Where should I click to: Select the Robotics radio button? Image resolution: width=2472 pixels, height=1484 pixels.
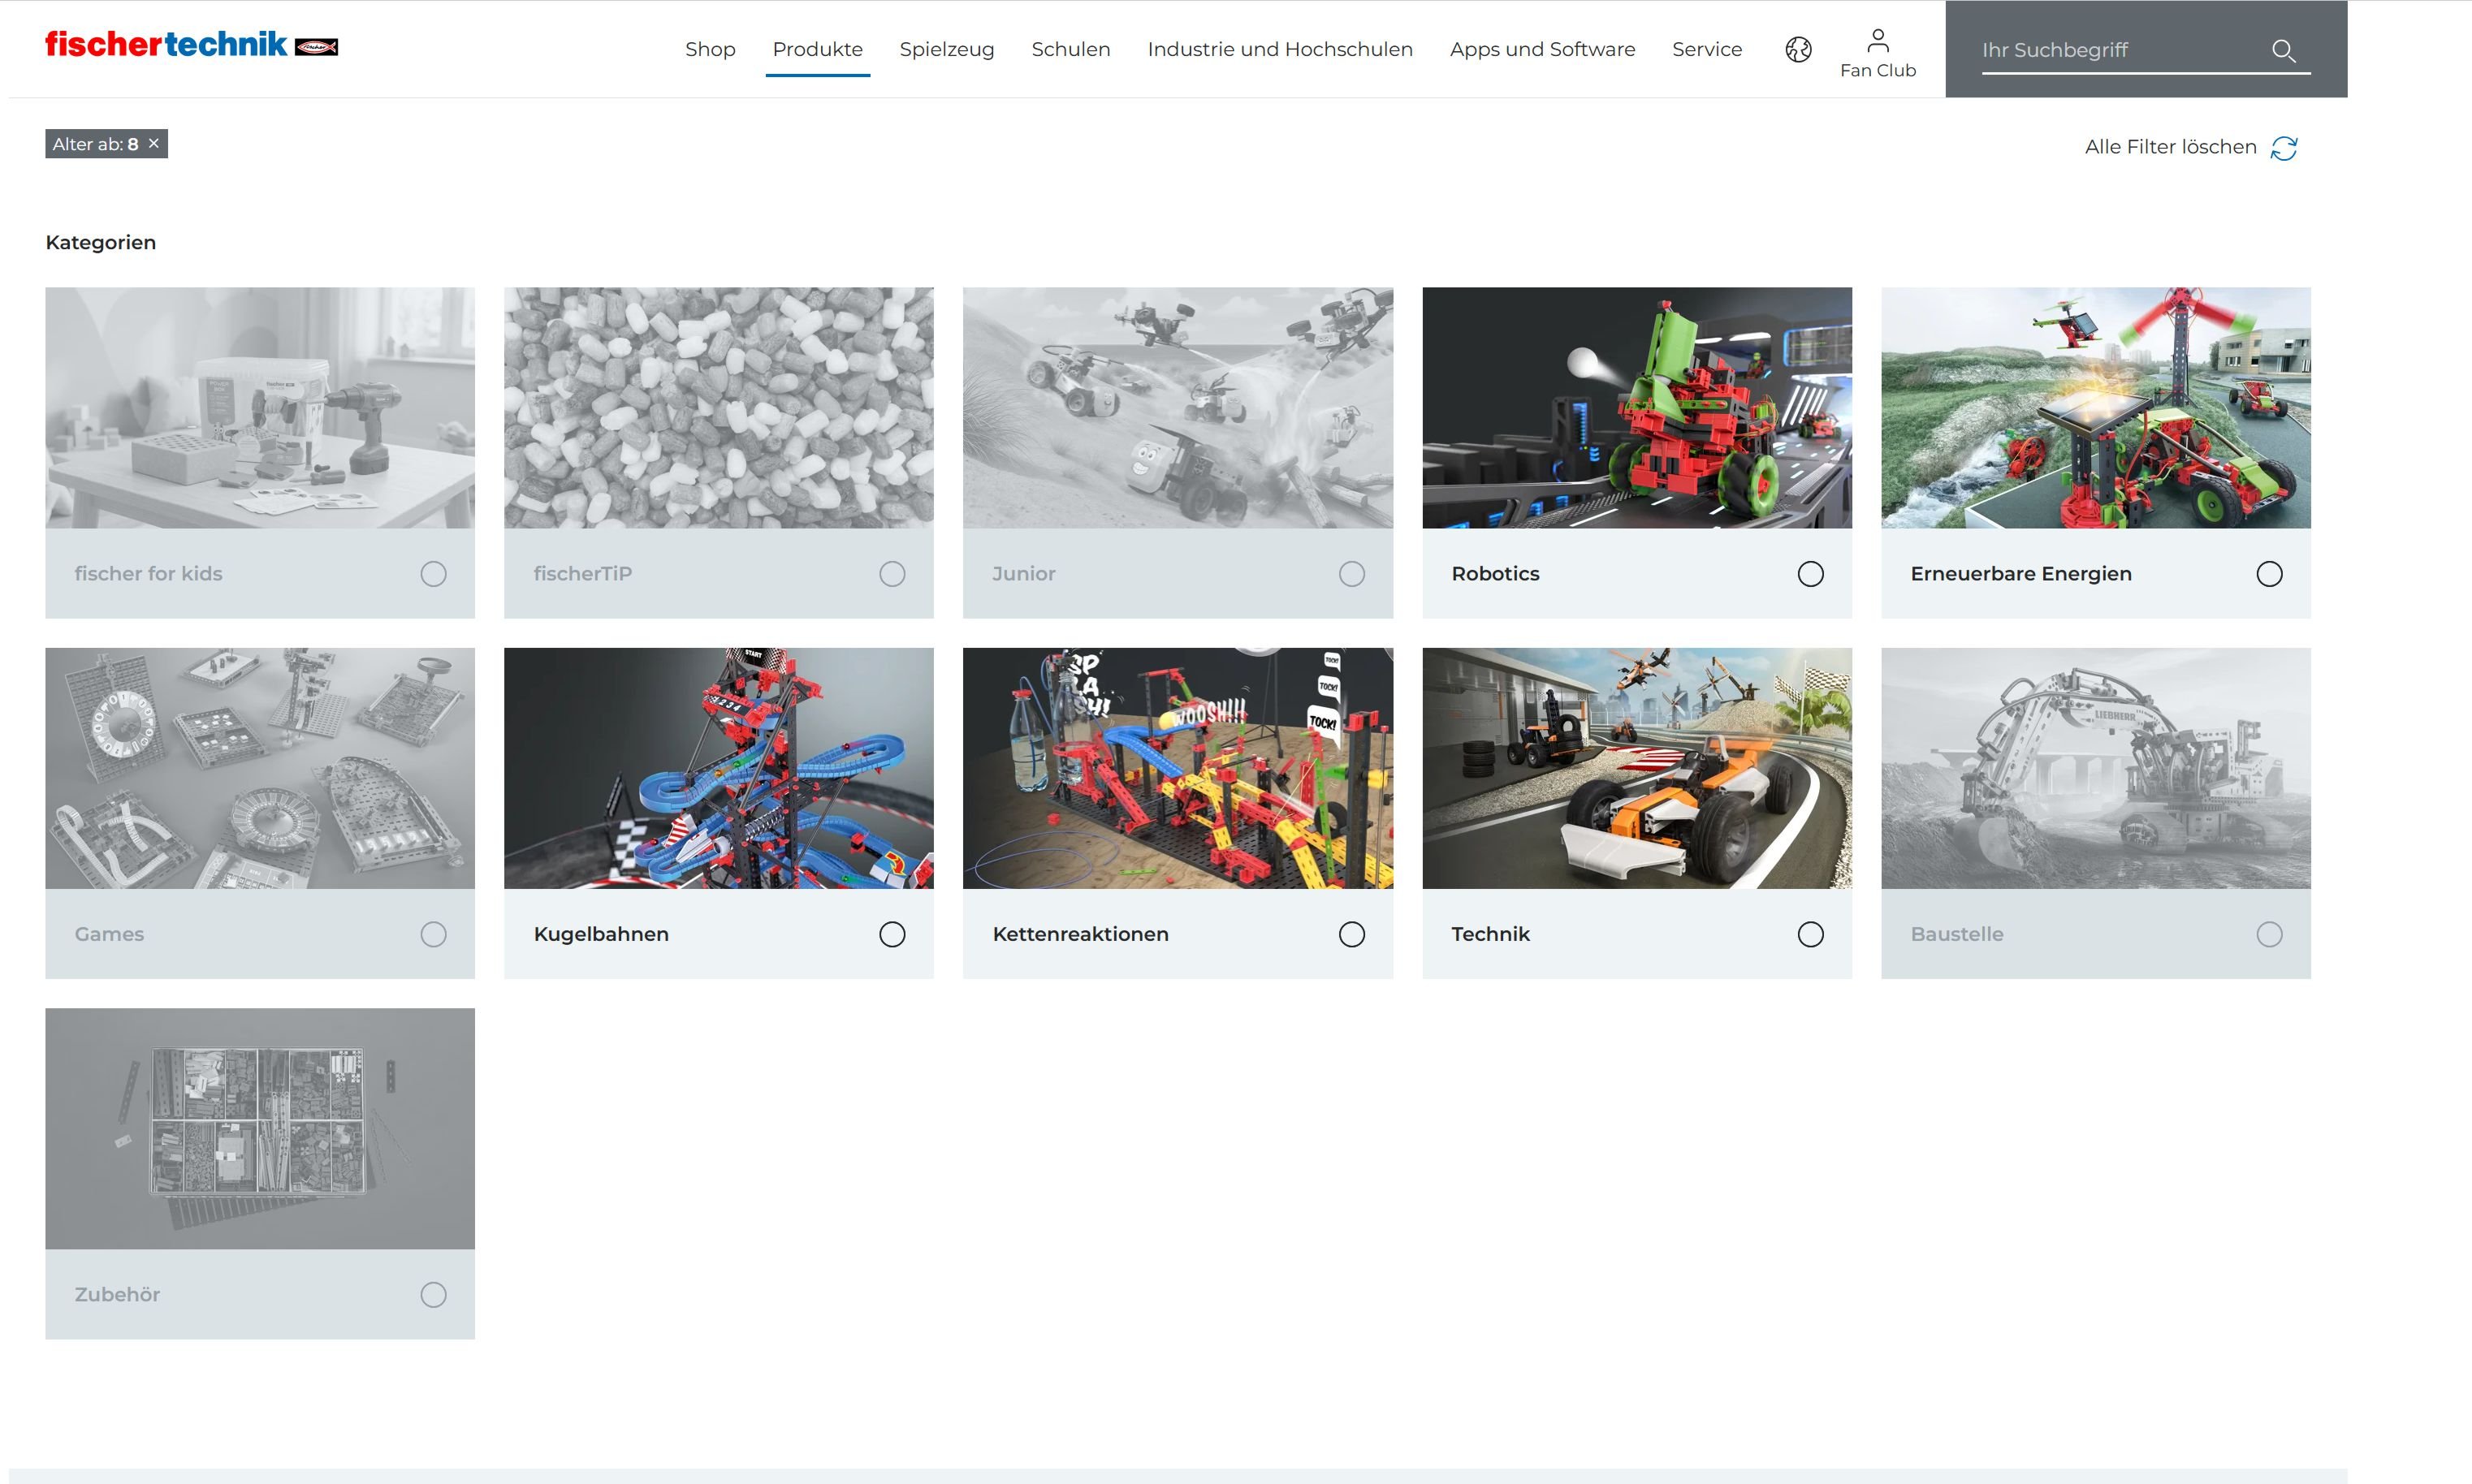point(1810,574)
